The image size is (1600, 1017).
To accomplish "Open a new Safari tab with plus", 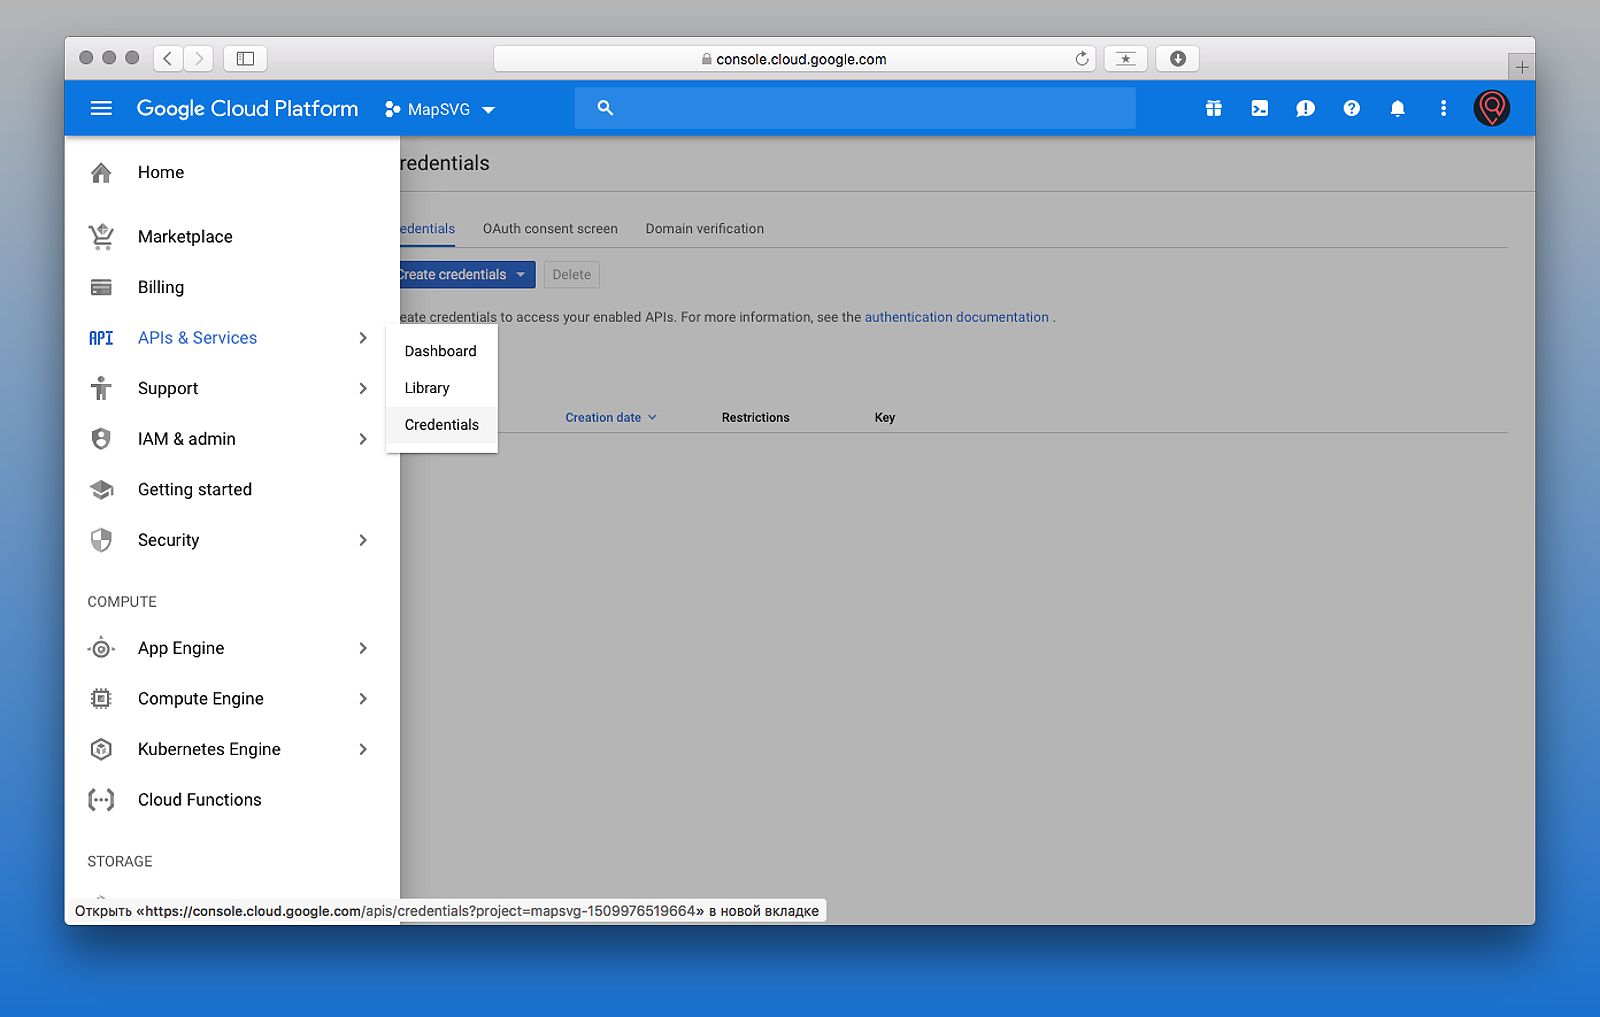I will click(1521, 67).
